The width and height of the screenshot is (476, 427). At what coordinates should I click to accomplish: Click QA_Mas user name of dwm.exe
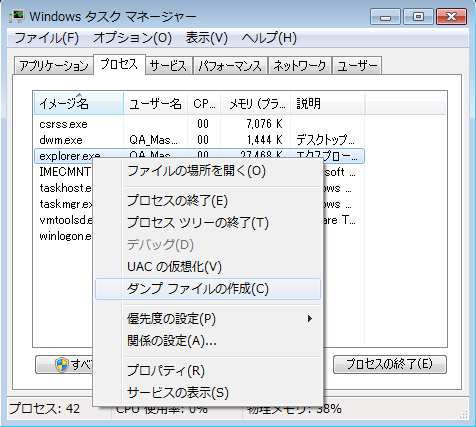[x=153, y=140]
